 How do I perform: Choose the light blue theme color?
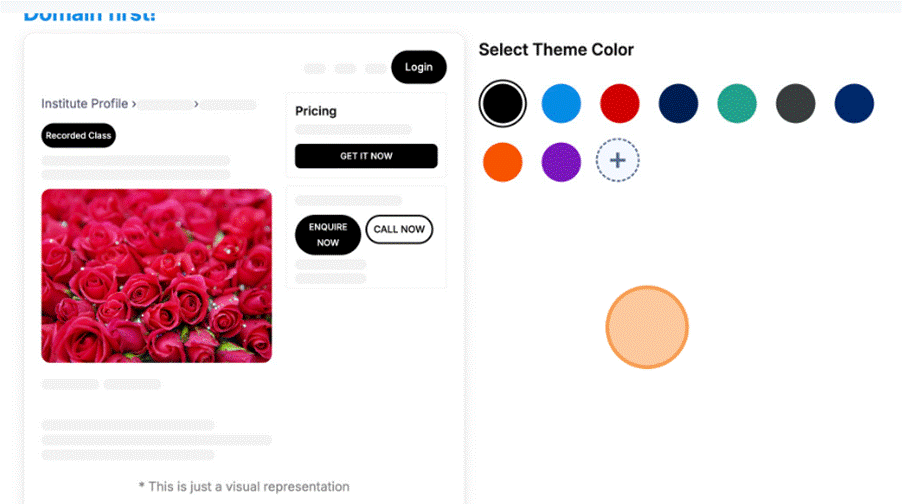click(561, 103)
